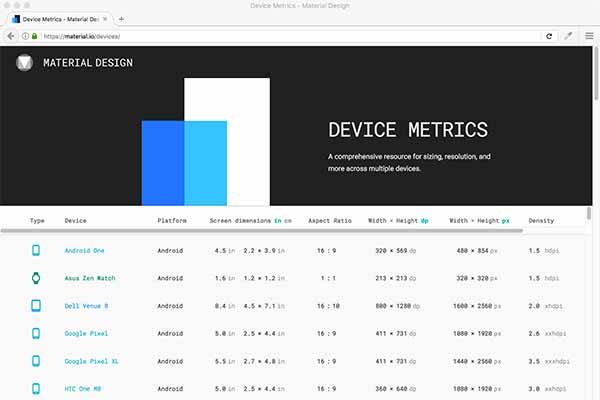Screen dimensions: 600x400
Task: Close the Device Metrics tab
Action: click(x=105, y=19)
